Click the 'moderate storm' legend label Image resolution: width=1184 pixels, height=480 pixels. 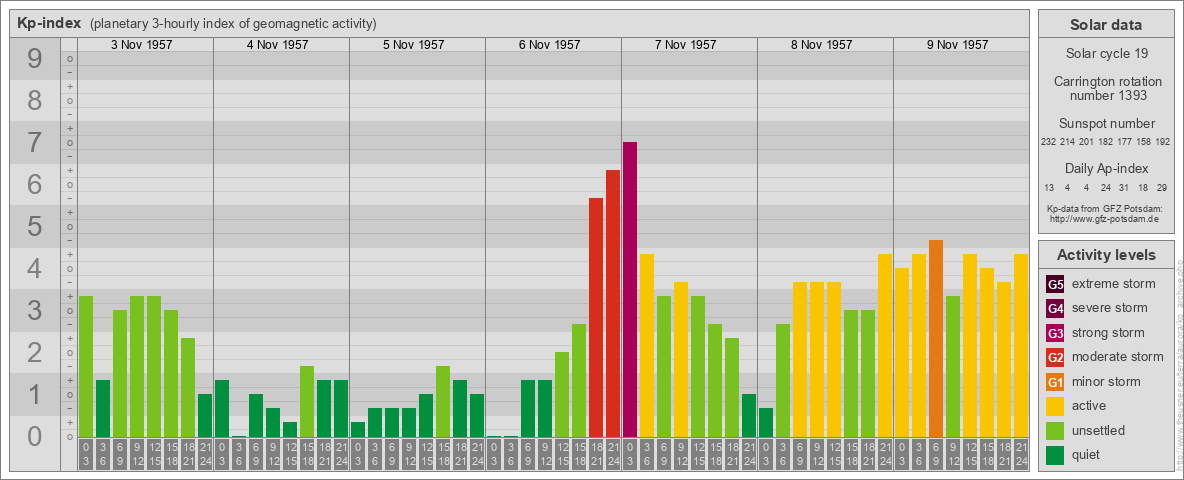(1118, 356)
